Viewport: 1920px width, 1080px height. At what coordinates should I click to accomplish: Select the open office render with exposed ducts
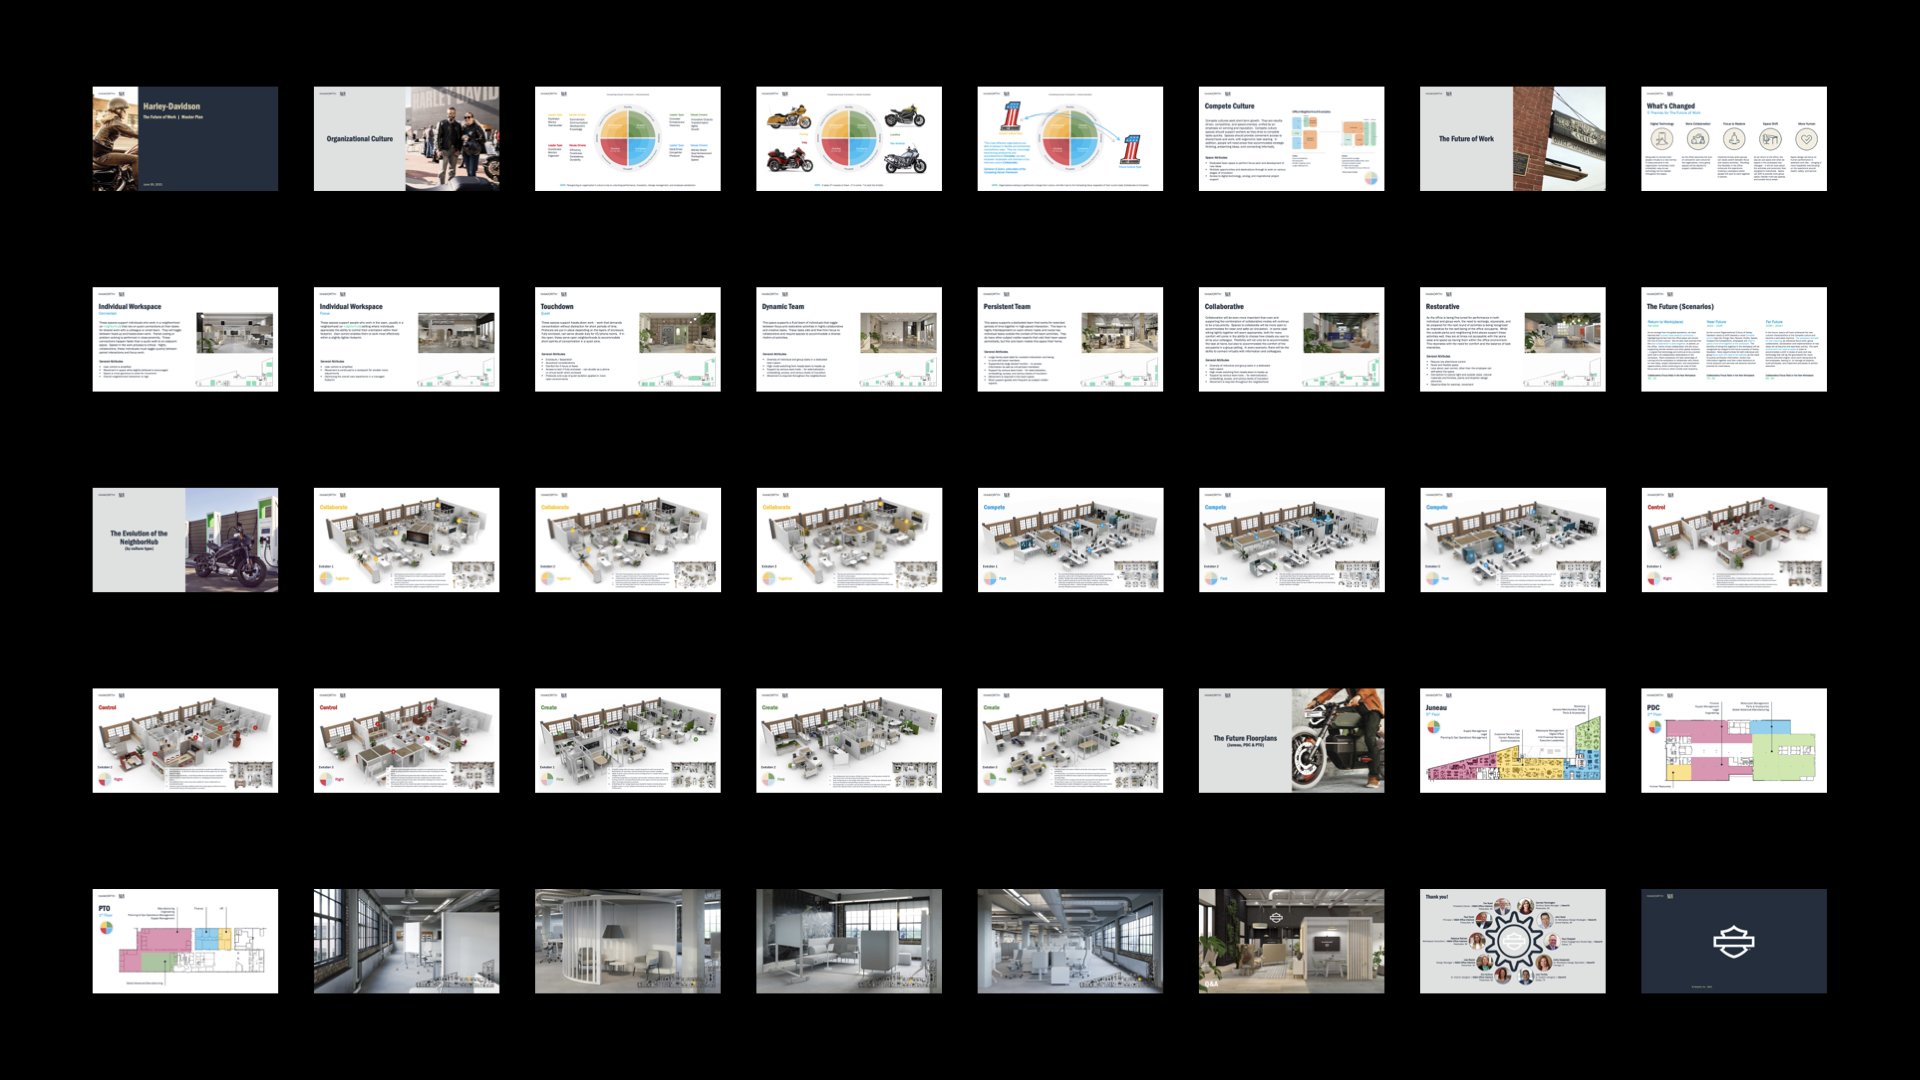pos(1070,941)
